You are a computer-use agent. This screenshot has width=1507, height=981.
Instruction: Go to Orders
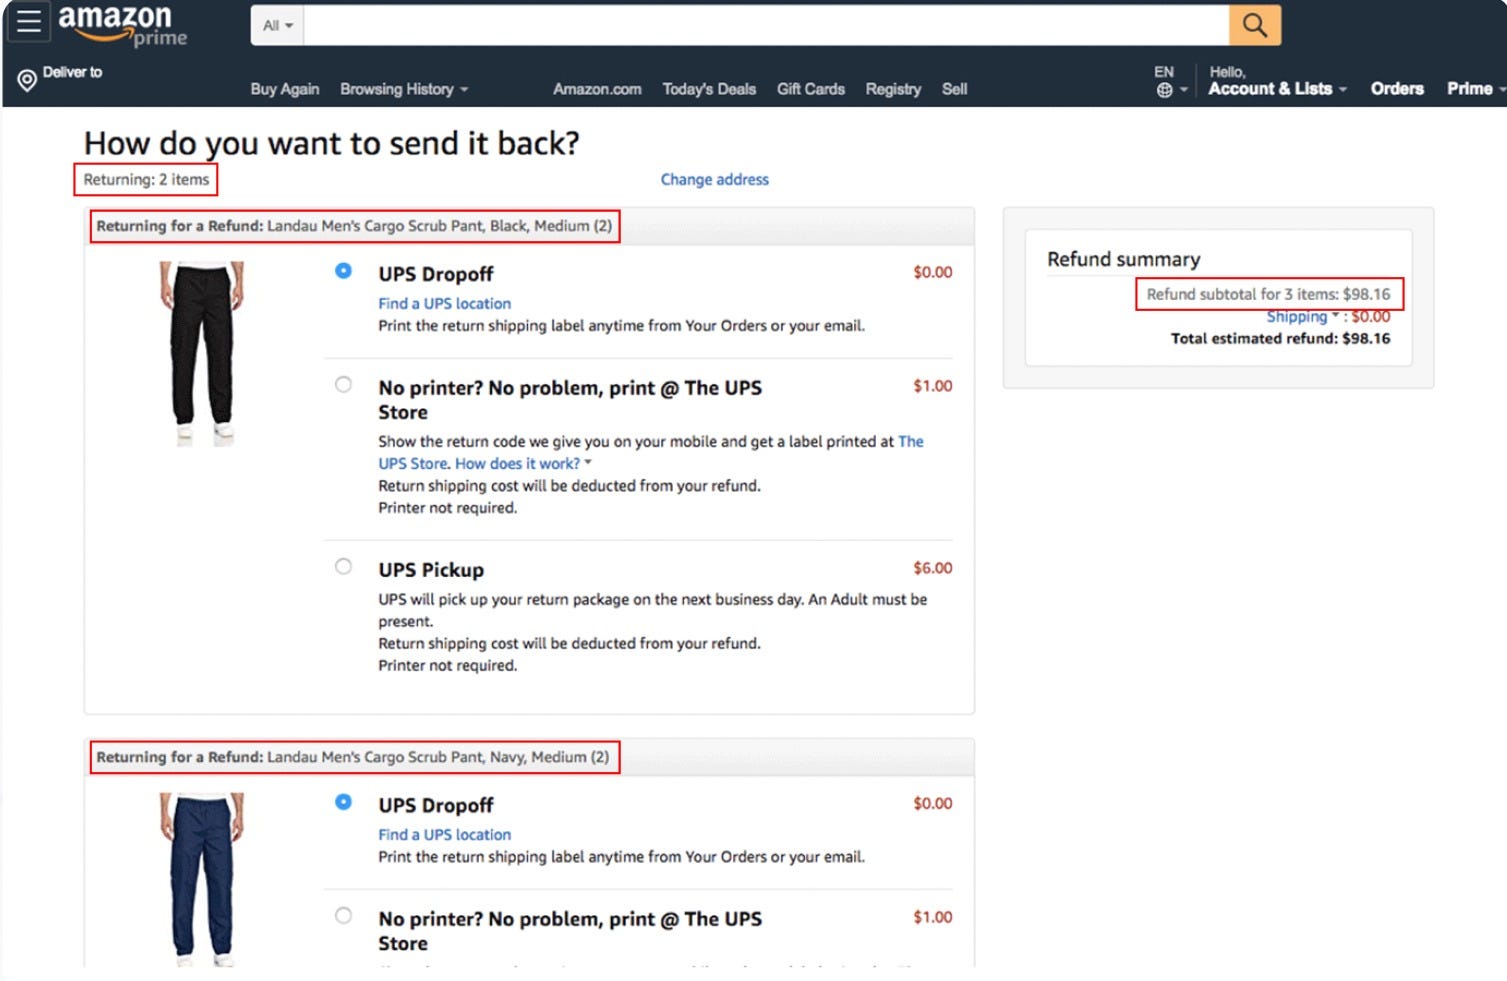tap(1397, 88)
